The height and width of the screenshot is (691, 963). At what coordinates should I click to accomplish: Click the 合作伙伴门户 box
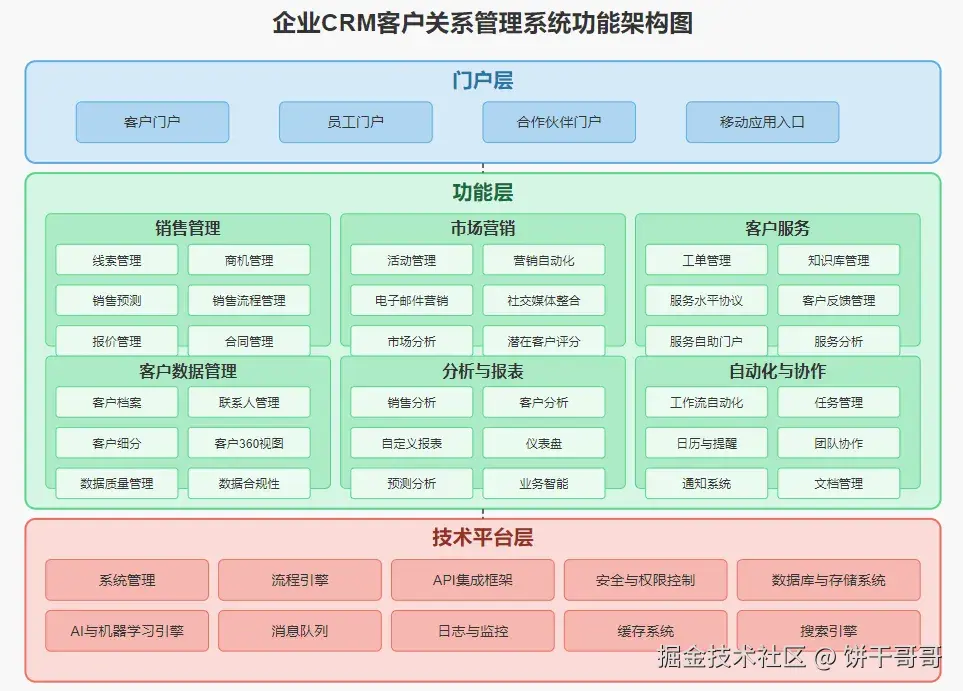tap(559, 122)
